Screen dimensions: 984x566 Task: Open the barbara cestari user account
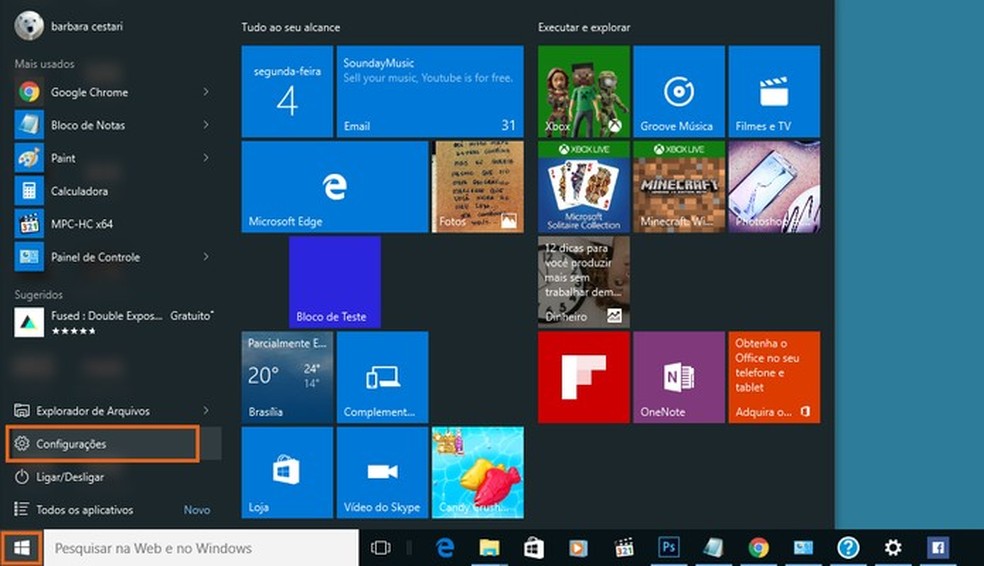[x=69, y=26]
